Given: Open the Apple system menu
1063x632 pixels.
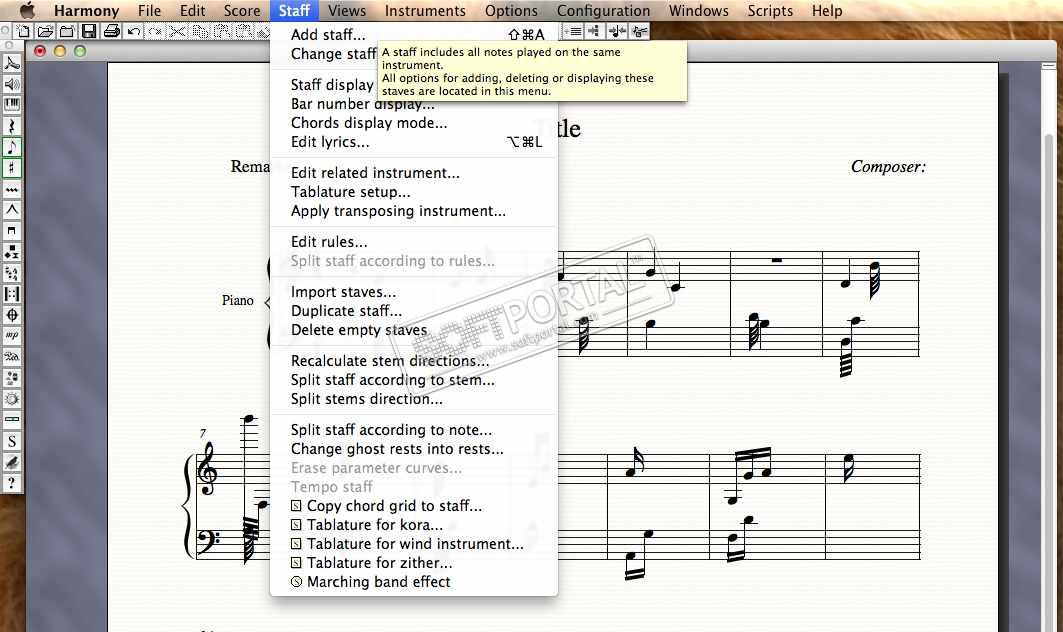Looking at the screenshot, I should tap(26, 10).
